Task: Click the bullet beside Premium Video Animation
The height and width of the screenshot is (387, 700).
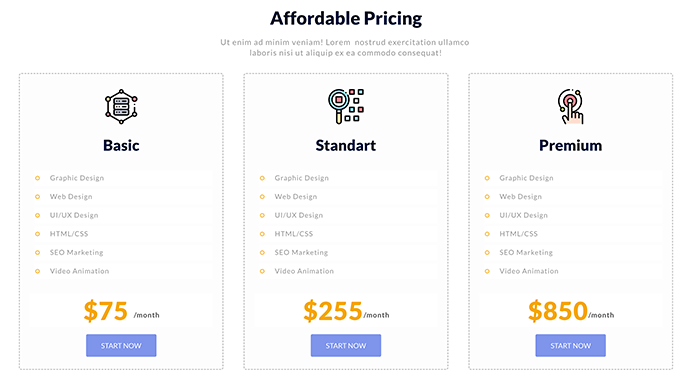Action: (x=487, y=271)
